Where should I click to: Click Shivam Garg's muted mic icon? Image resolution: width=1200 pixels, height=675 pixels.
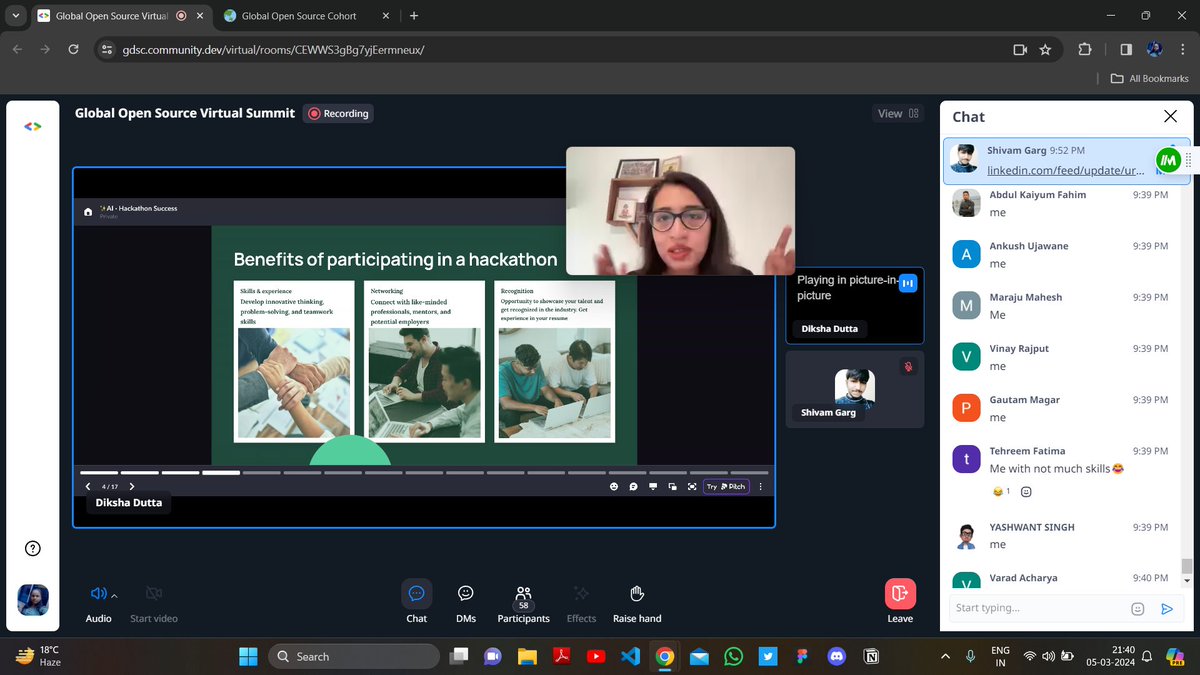coord(908,367)
